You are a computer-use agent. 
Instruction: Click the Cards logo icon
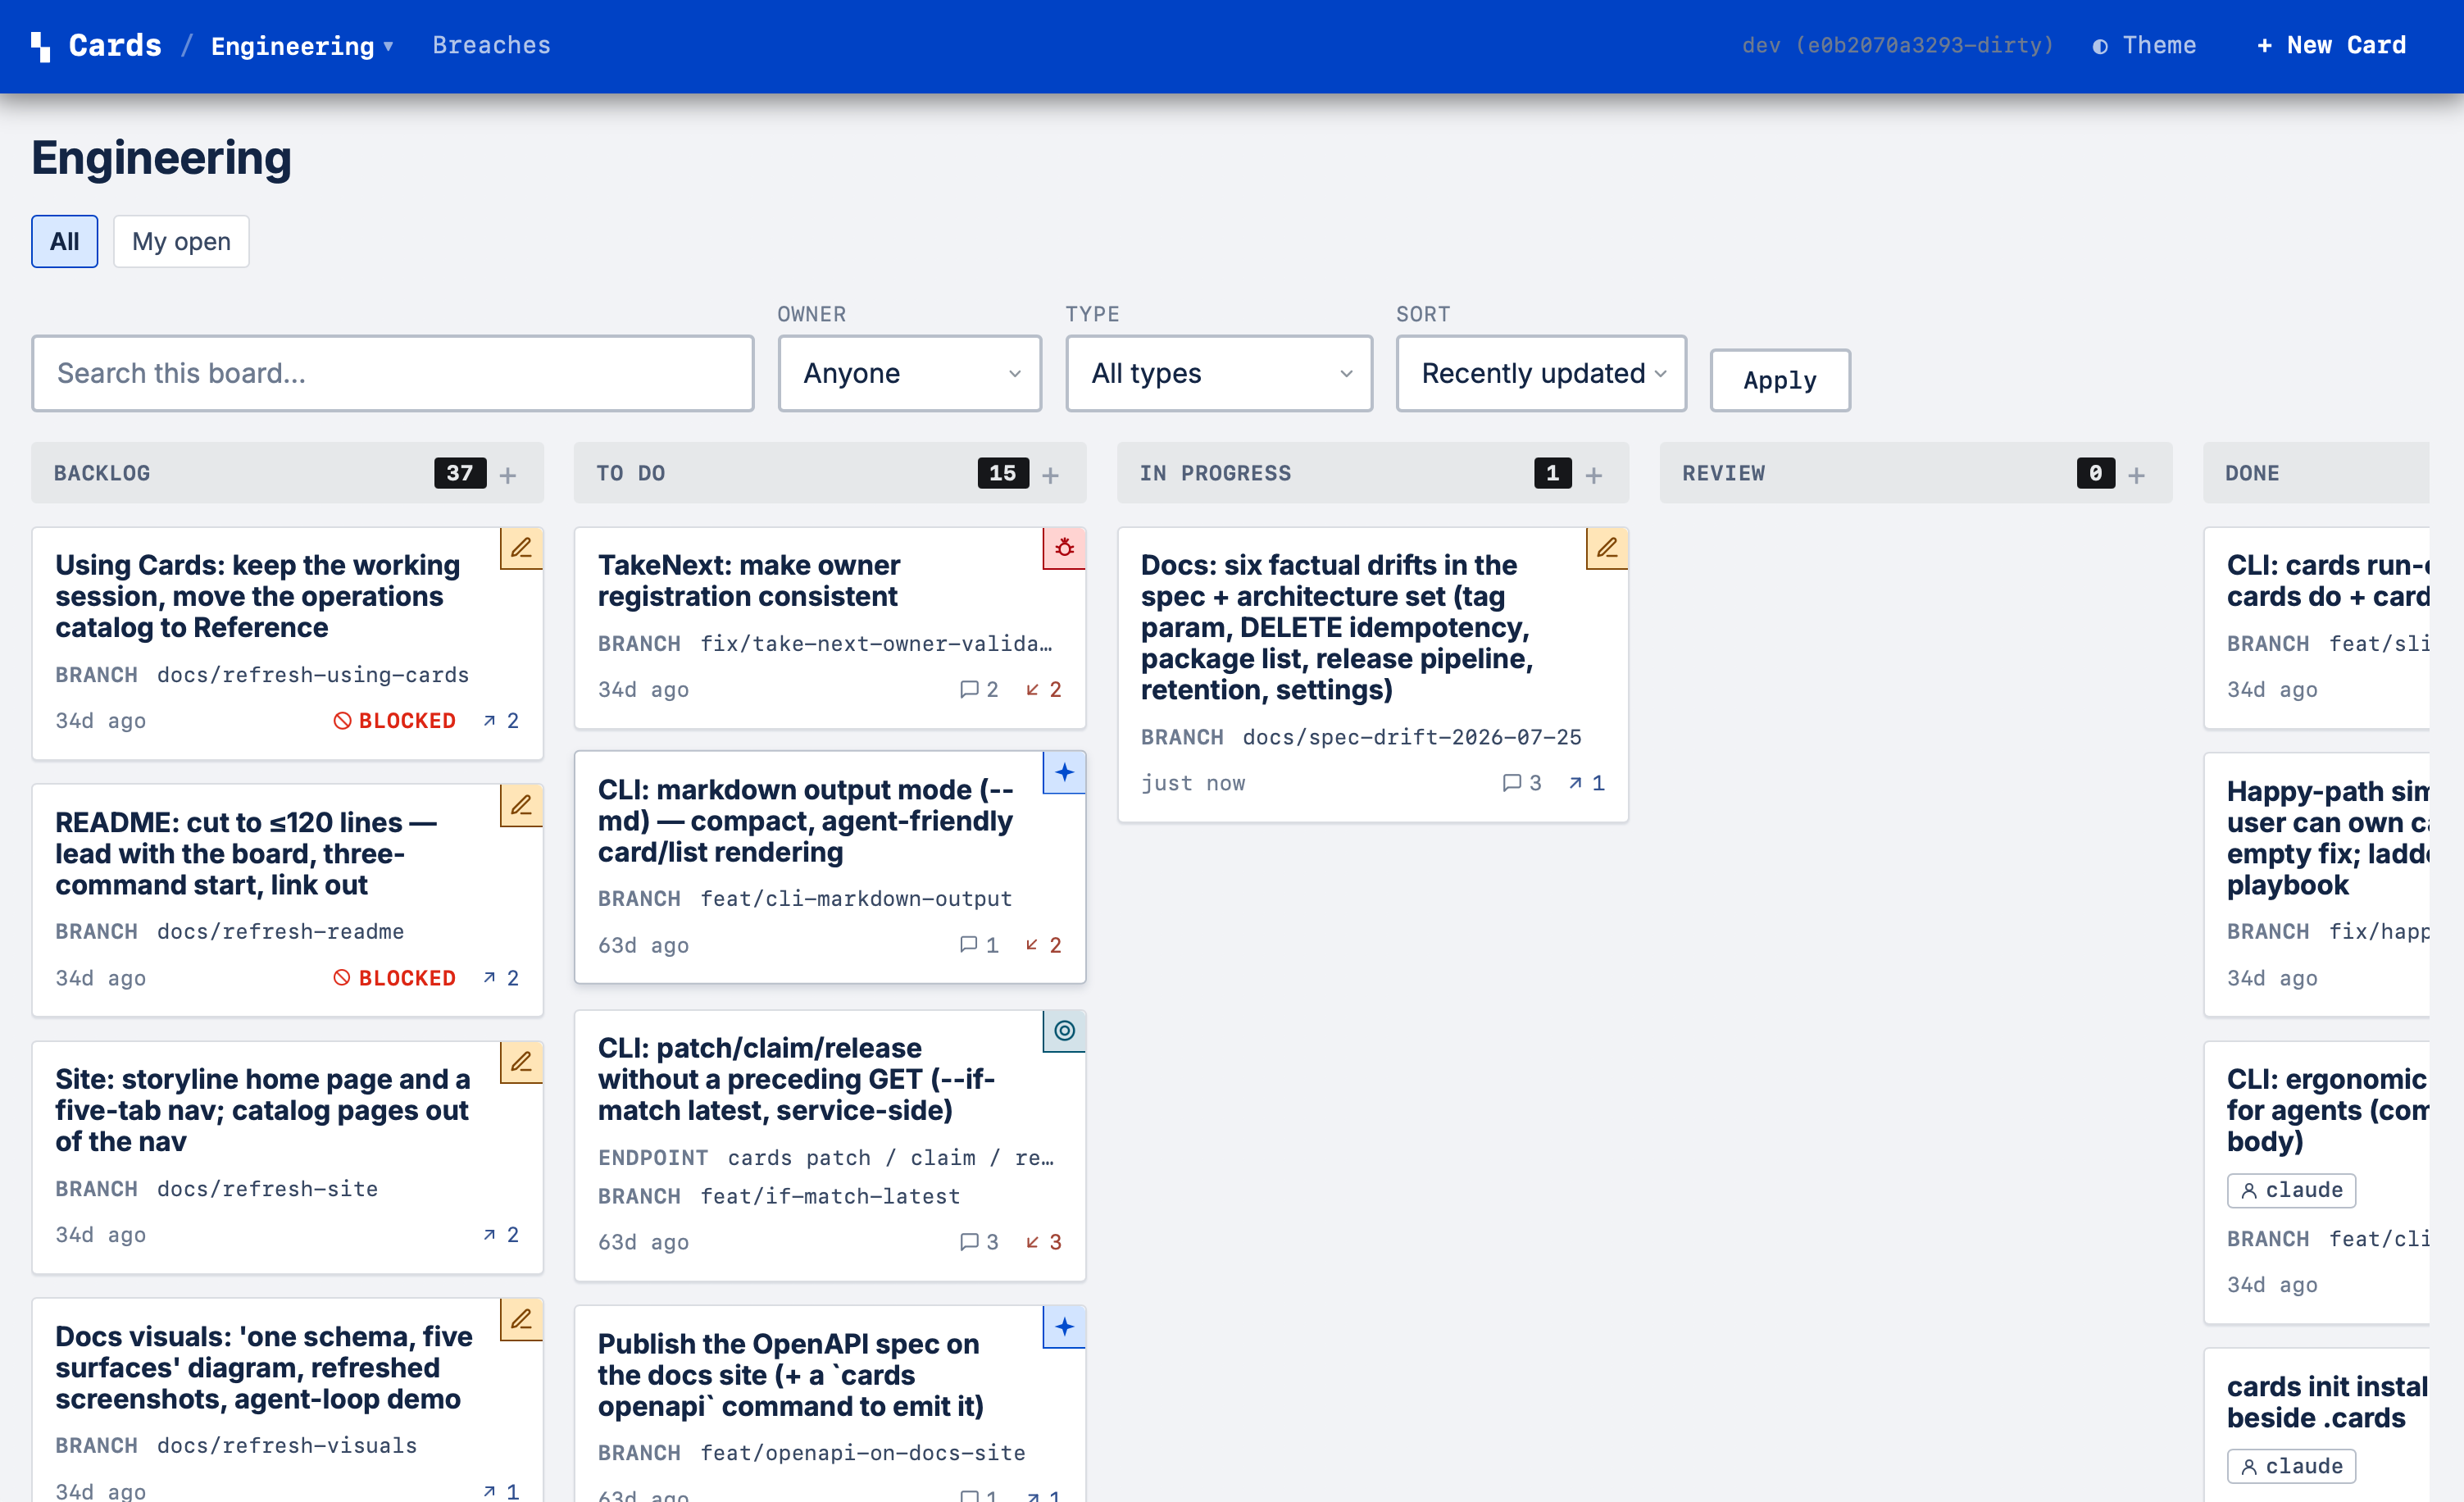[40, 46]
